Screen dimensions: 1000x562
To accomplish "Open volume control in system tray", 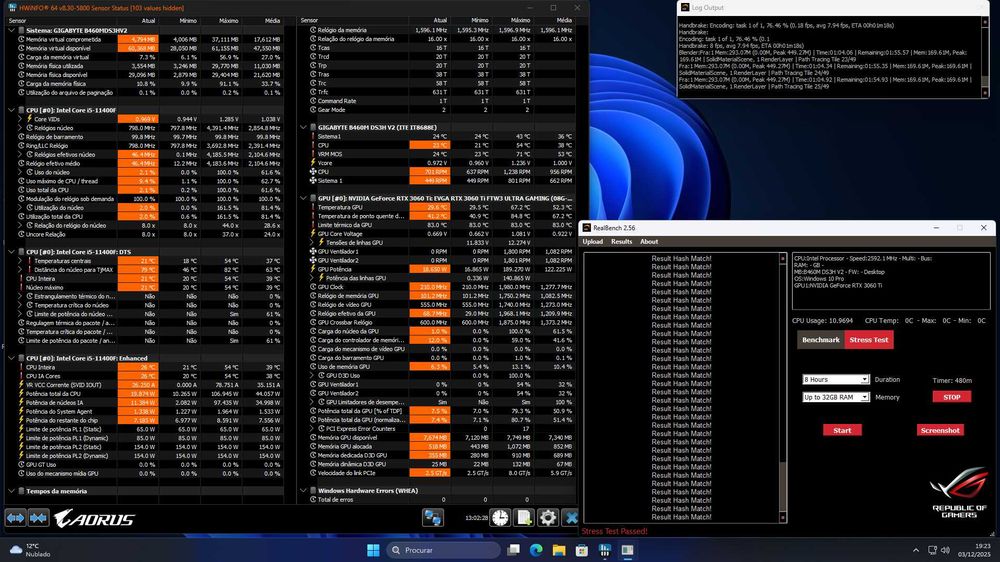I will 945,550.
